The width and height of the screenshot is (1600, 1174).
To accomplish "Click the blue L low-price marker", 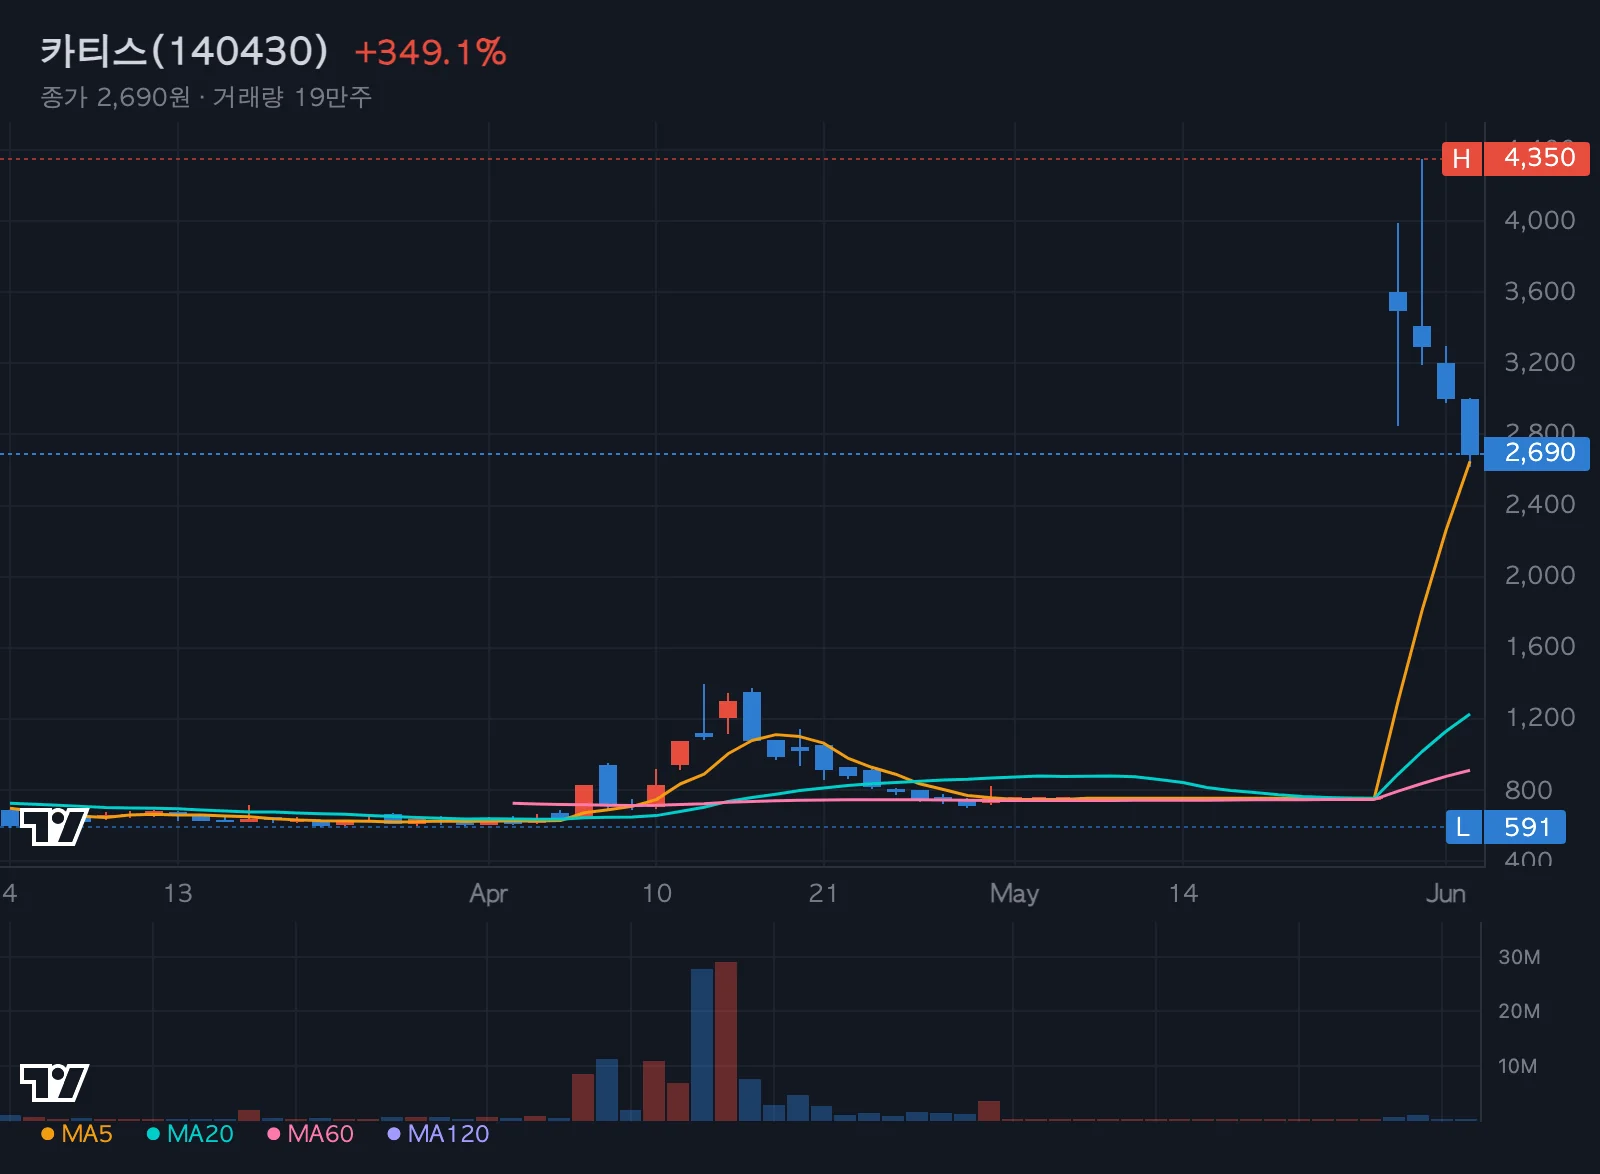I will 1463,827.
